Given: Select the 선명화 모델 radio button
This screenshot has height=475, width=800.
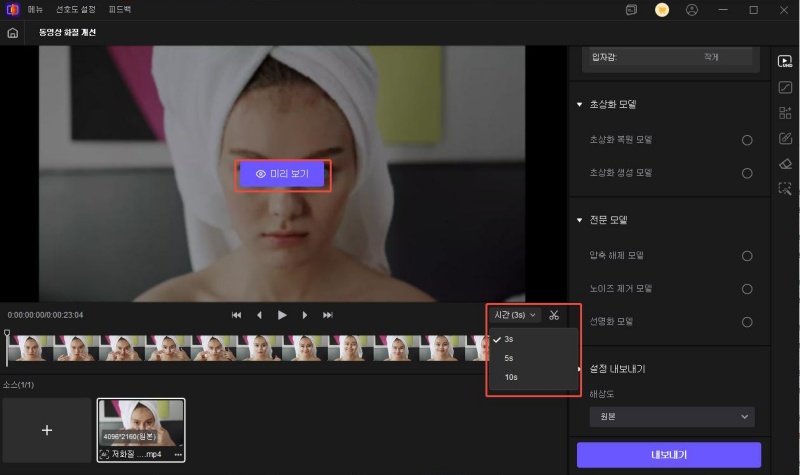Looking at the screenshot, I should [747, 322].
